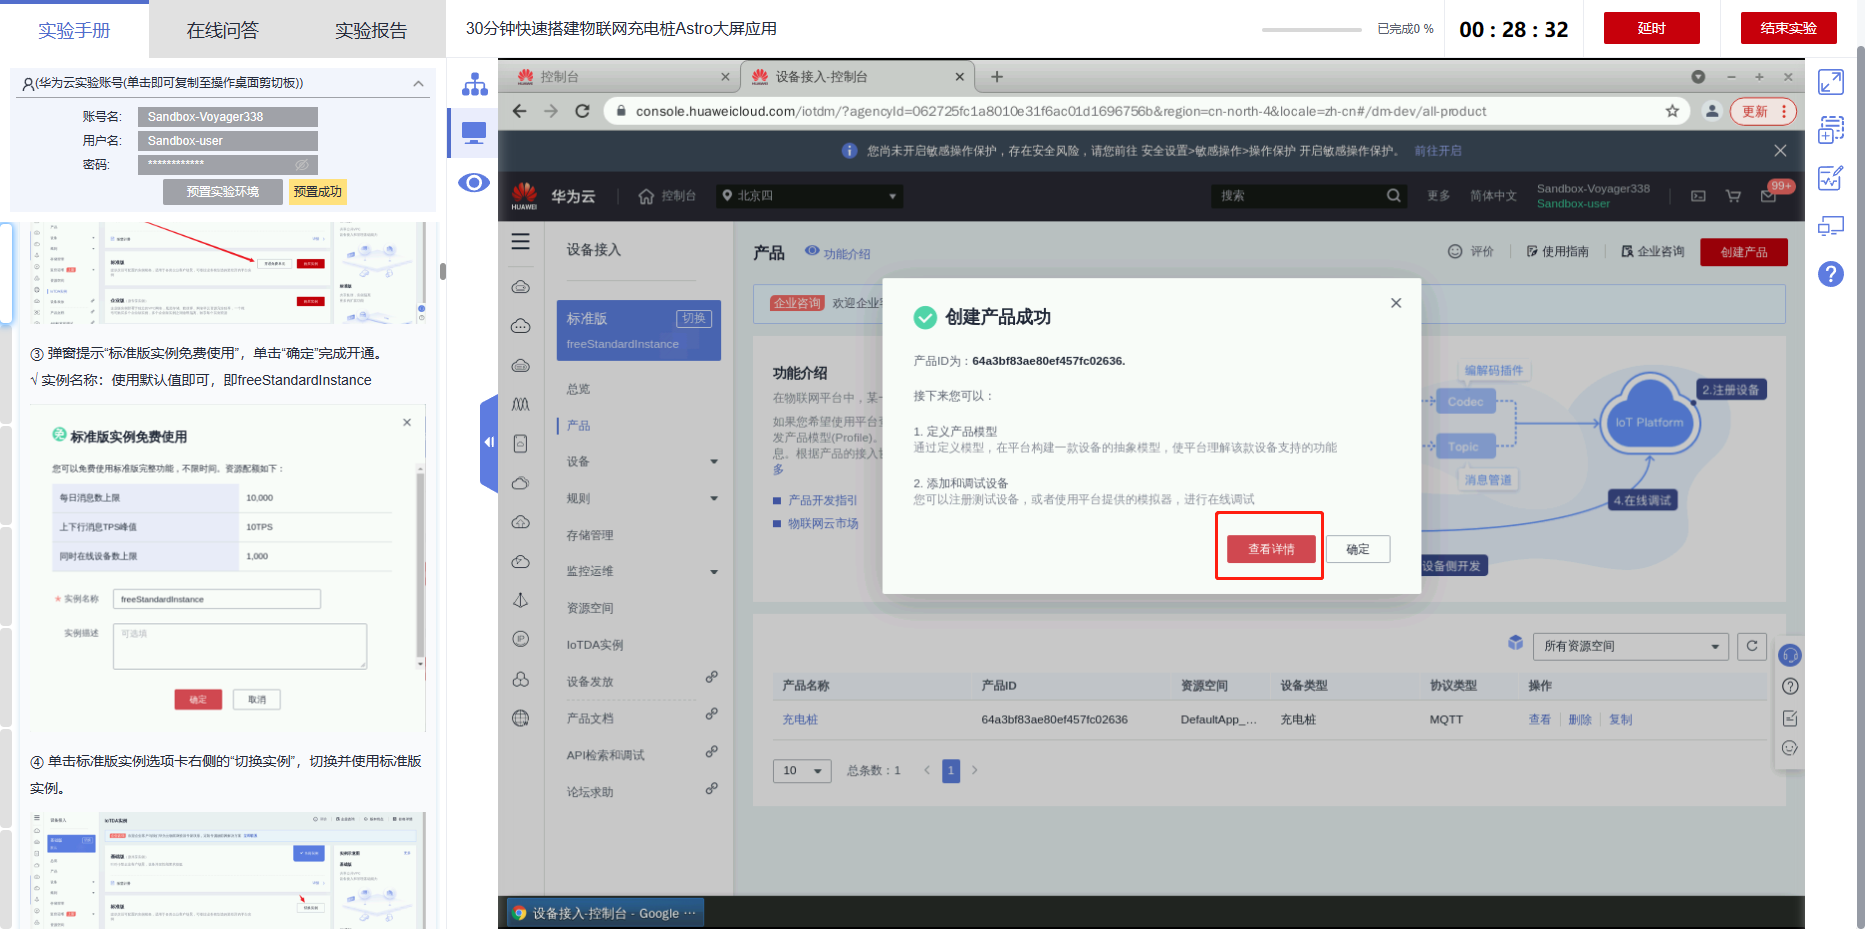Click the multi-screen monitor icon on right strip
Screen dimensions: 1865x929
(1831, 226)
